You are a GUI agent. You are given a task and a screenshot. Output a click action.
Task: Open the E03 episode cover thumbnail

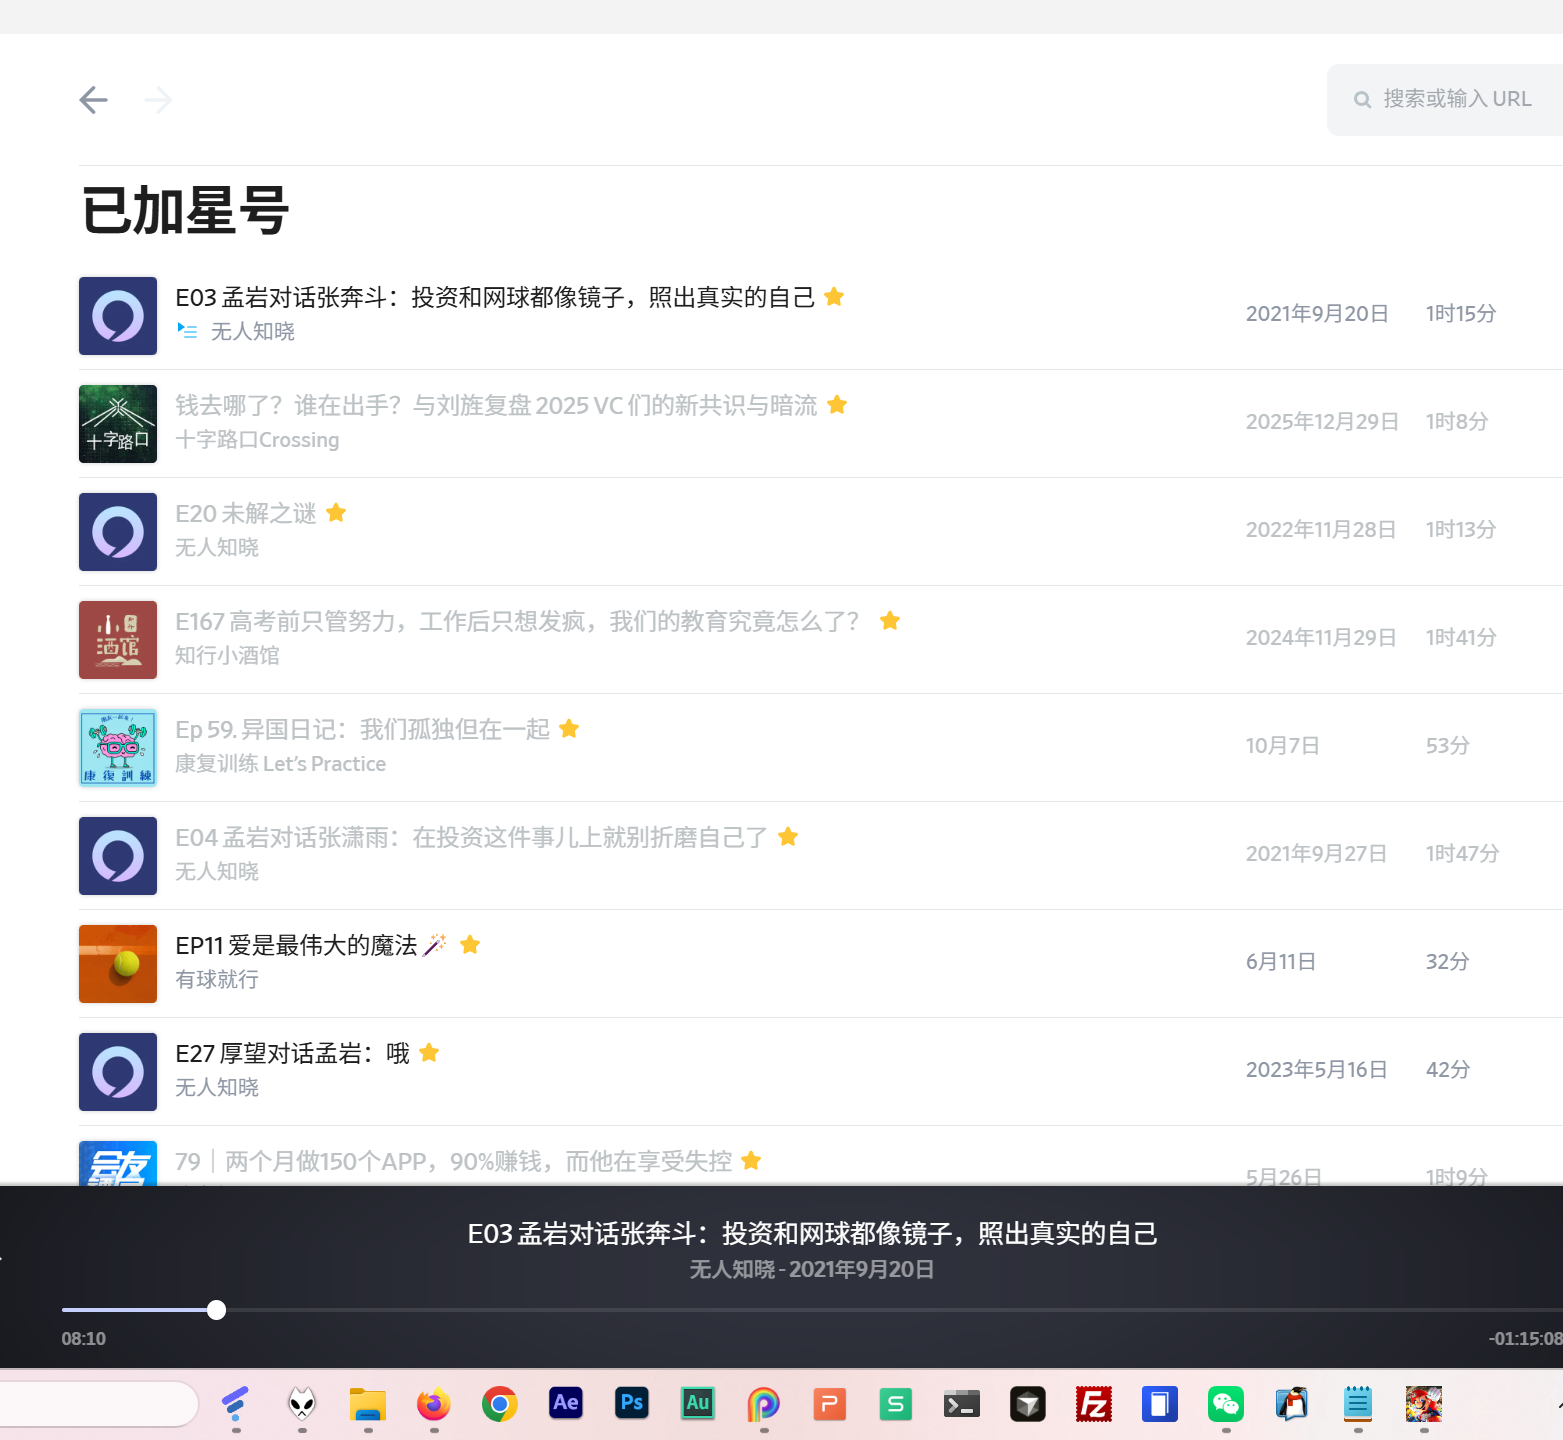[118, 316]
